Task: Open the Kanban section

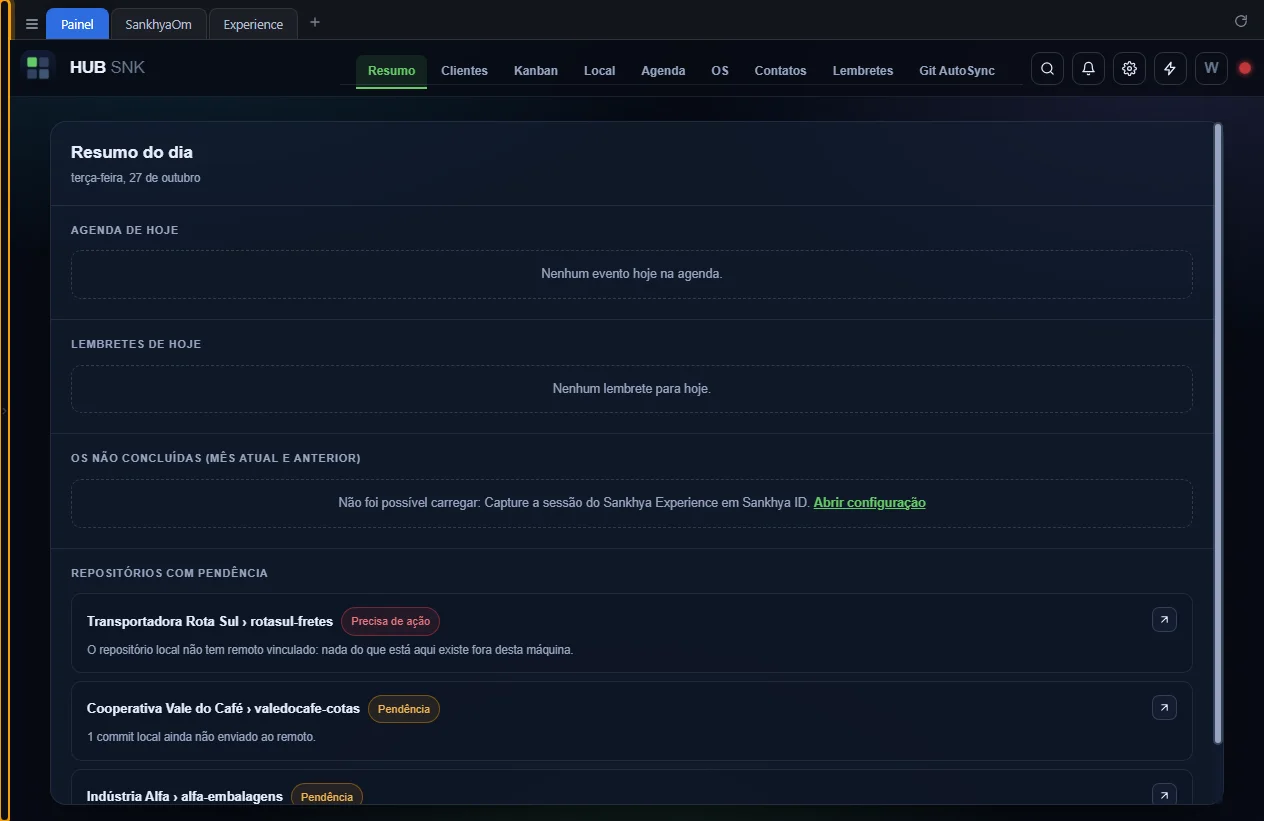Action: point(536,71)
